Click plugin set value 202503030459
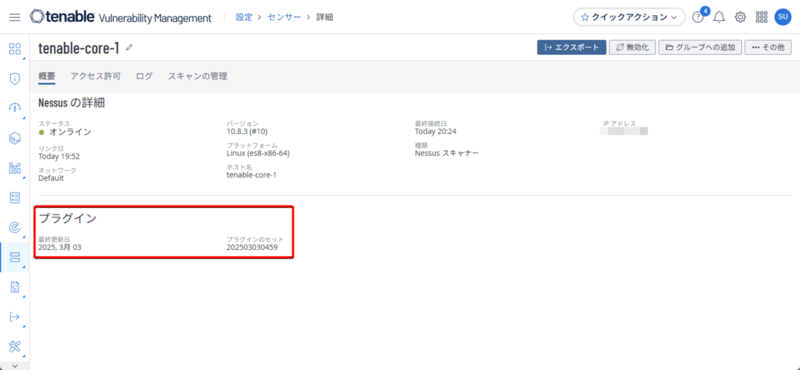 253,247
